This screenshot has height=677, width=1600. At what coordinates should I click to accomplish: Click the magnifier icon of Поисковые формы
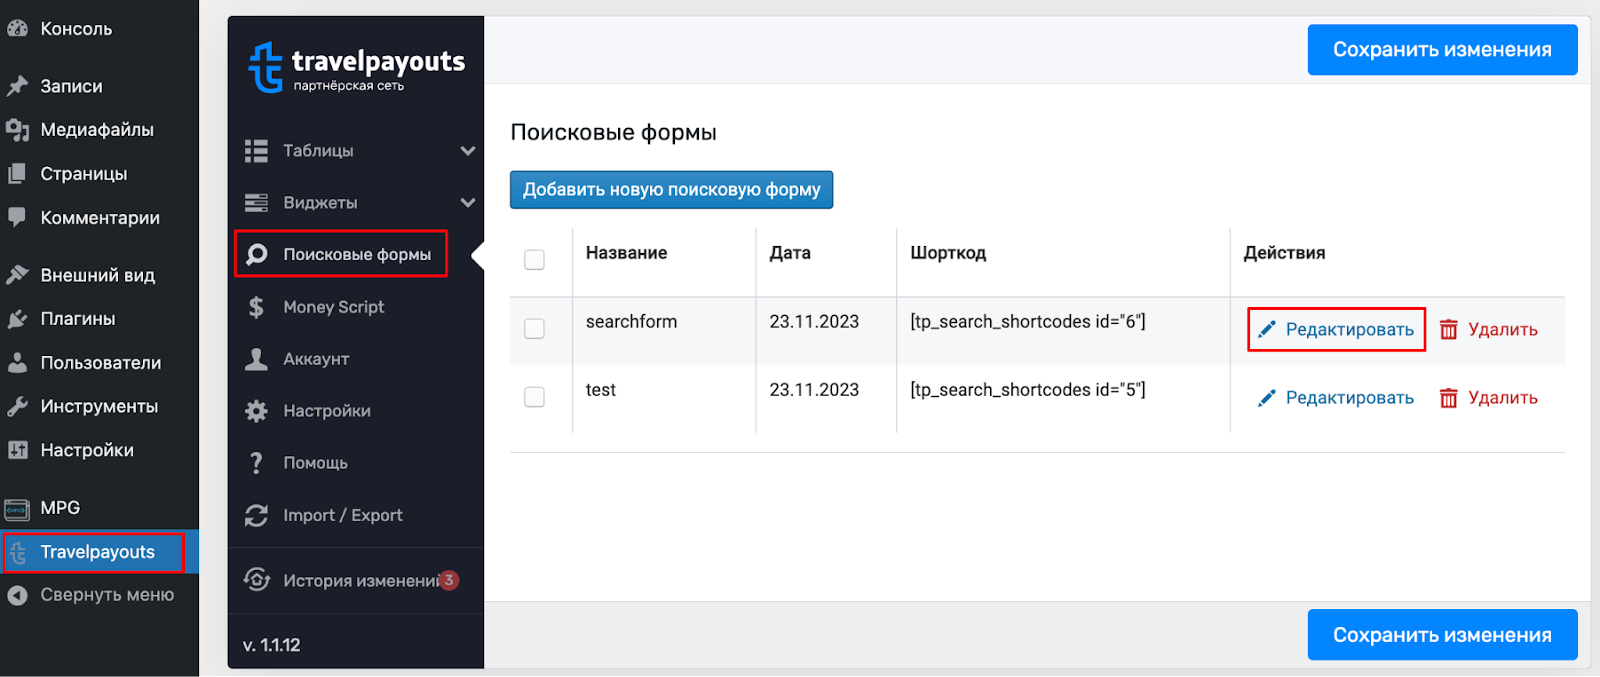click(257, 254)
